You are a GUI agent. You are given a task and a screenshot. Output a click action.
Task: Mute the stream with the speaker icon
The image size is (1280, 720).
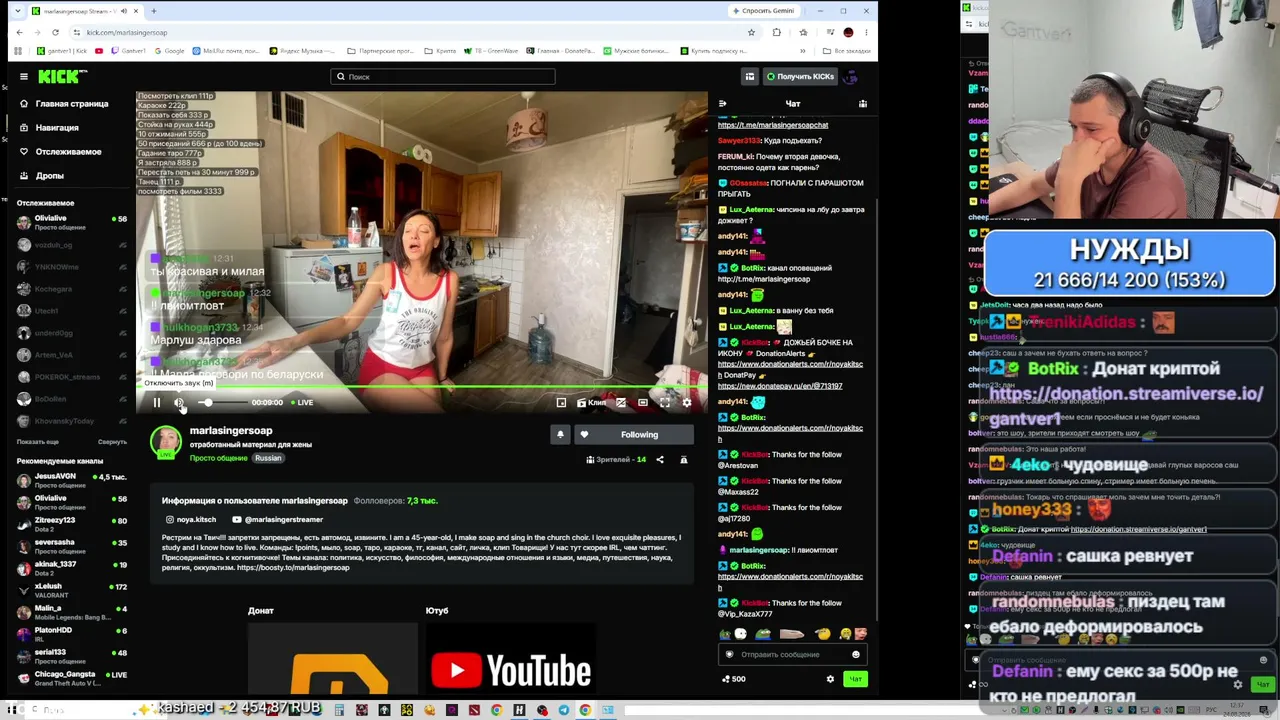[179, 403]
